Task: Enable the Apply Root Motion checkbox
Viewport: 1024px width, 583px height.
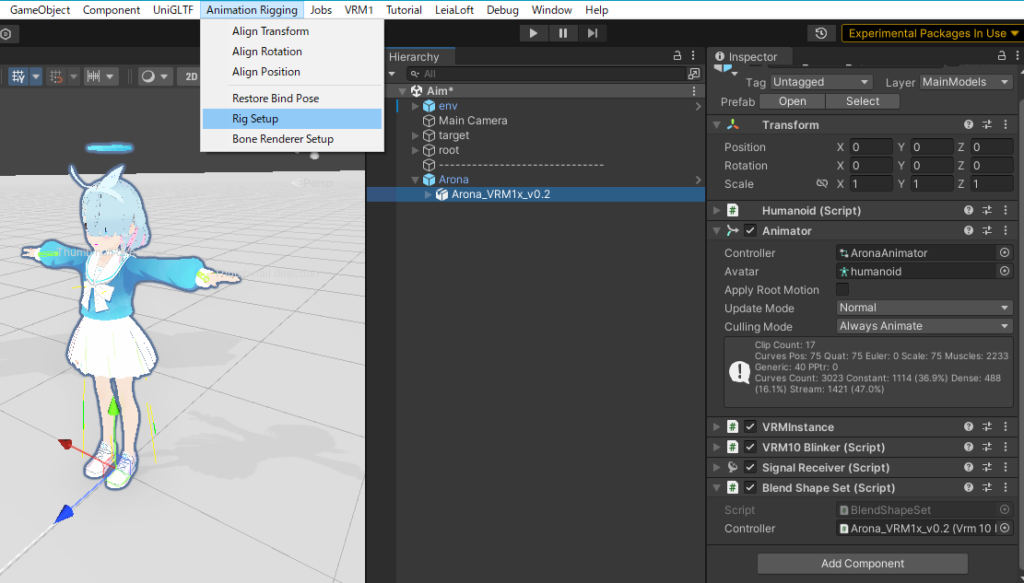Action: (843, 290)
